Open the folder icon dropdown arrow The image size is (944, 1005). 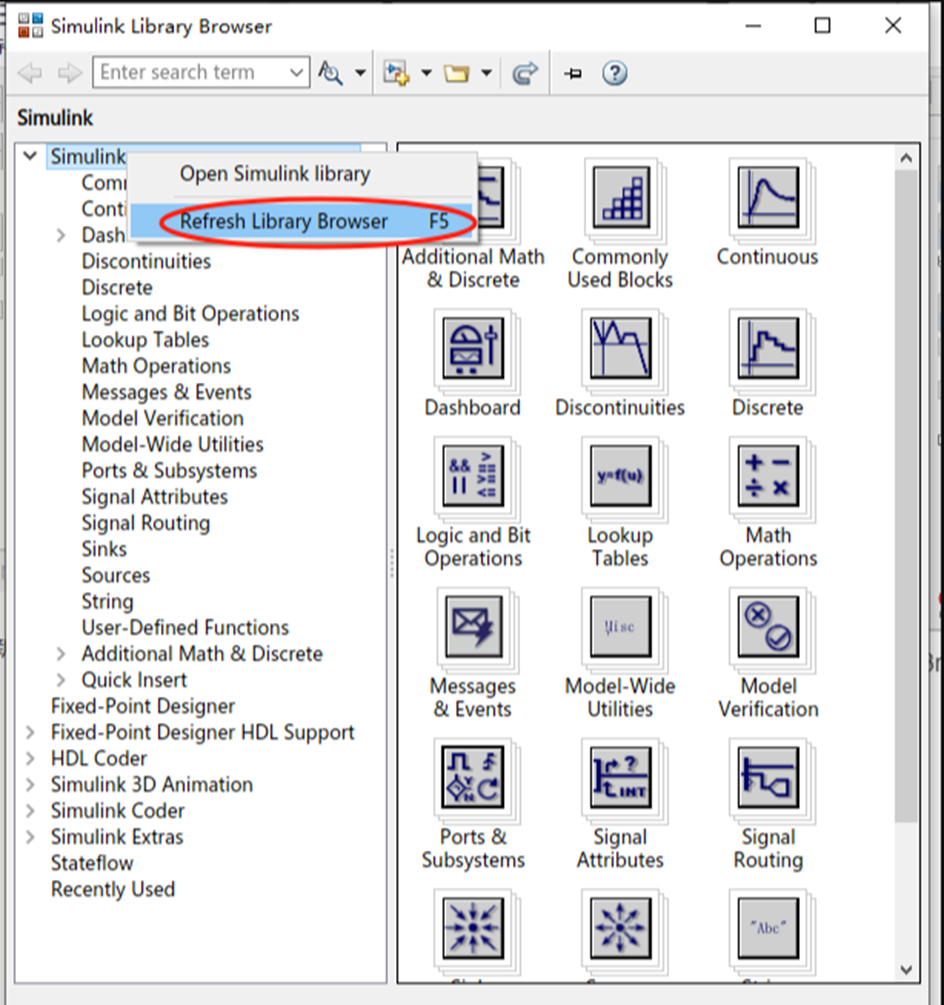point(486,73)
